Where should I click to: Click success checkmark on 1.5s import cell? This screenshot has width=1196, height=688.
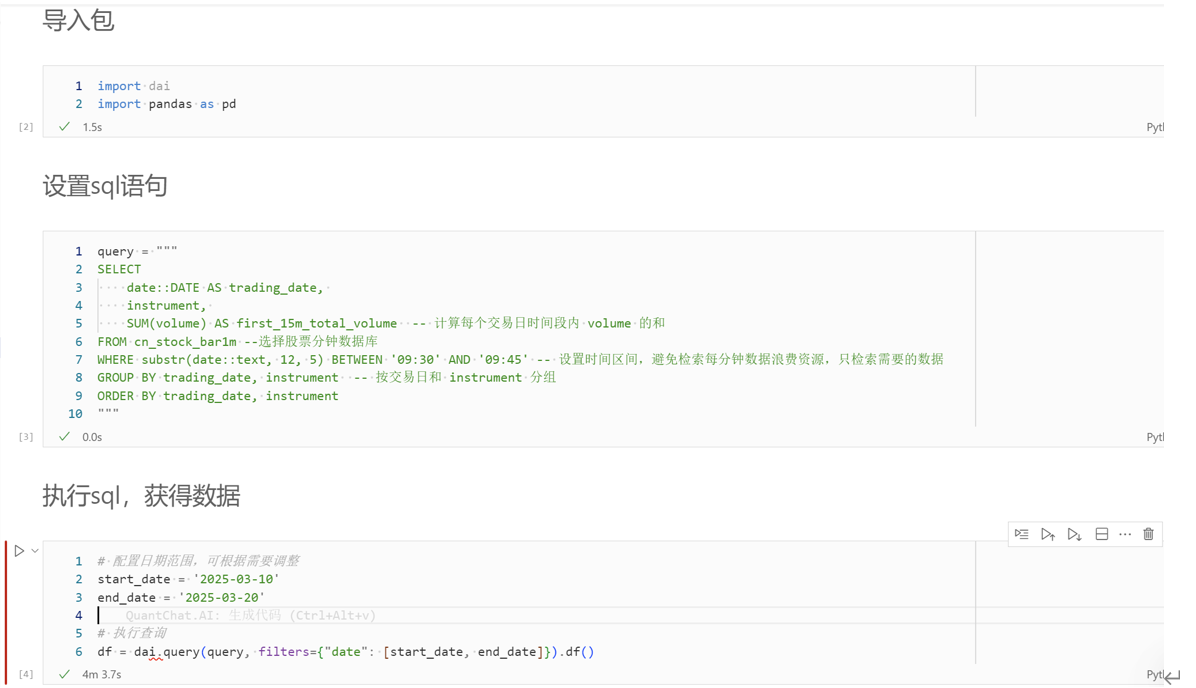(x=65, y=127)
